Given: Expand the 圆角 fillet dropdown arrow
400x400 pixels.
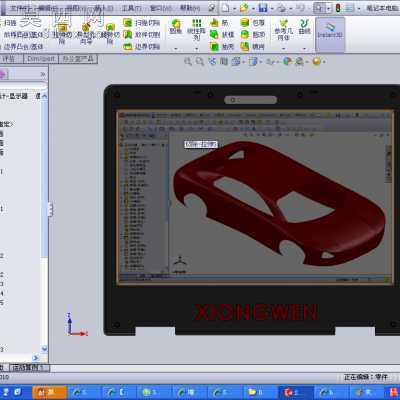Looking at the screenshot, I should point(176,49).
